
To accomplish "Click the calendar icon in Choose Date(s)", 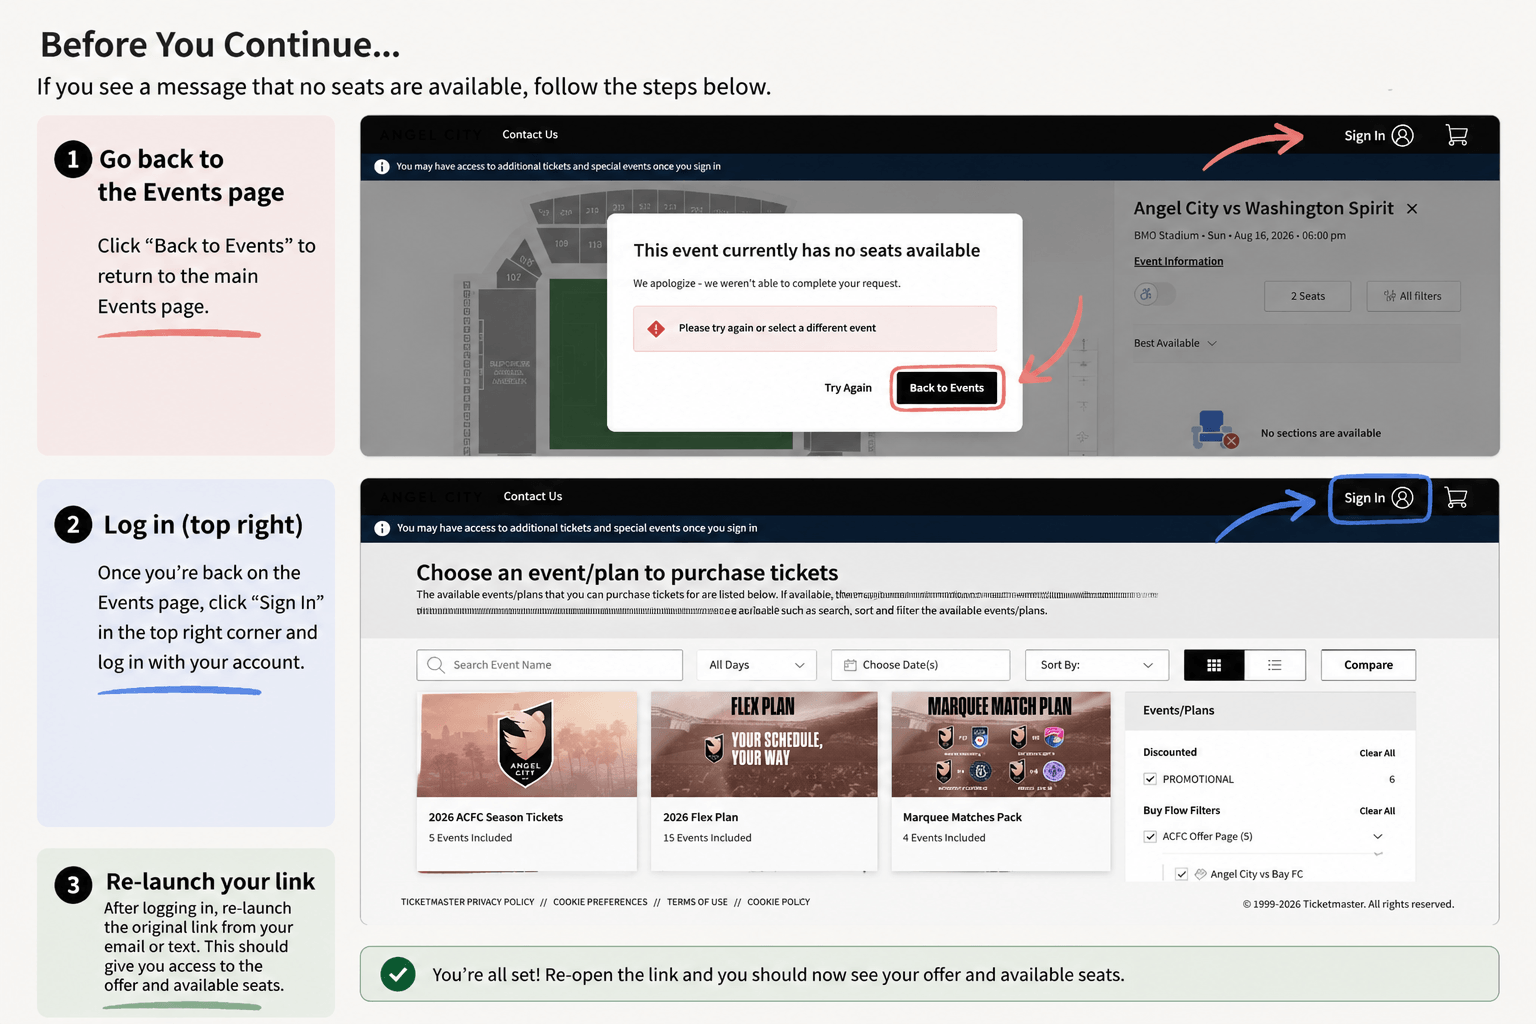I will pos(850,665).
